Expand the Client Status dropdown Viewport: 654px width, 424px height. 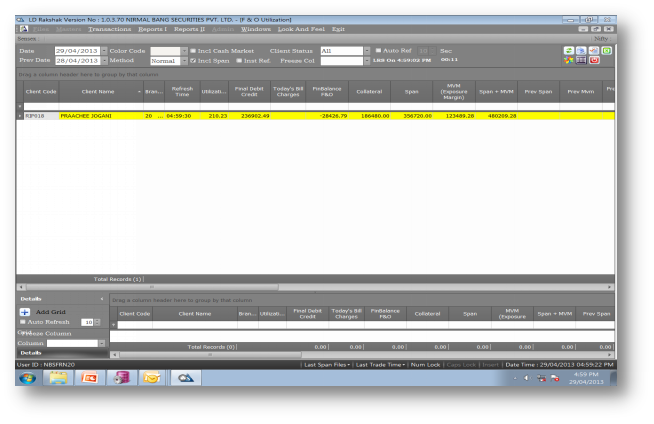[366, 50]
